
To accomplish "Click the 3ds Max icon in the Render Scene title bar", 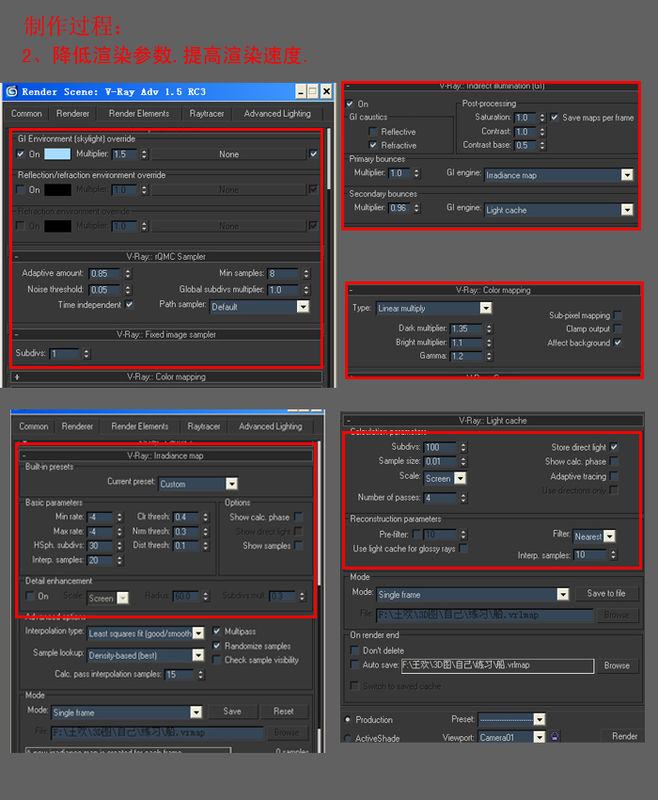I will pyautogui.click(x=11, y=91).
